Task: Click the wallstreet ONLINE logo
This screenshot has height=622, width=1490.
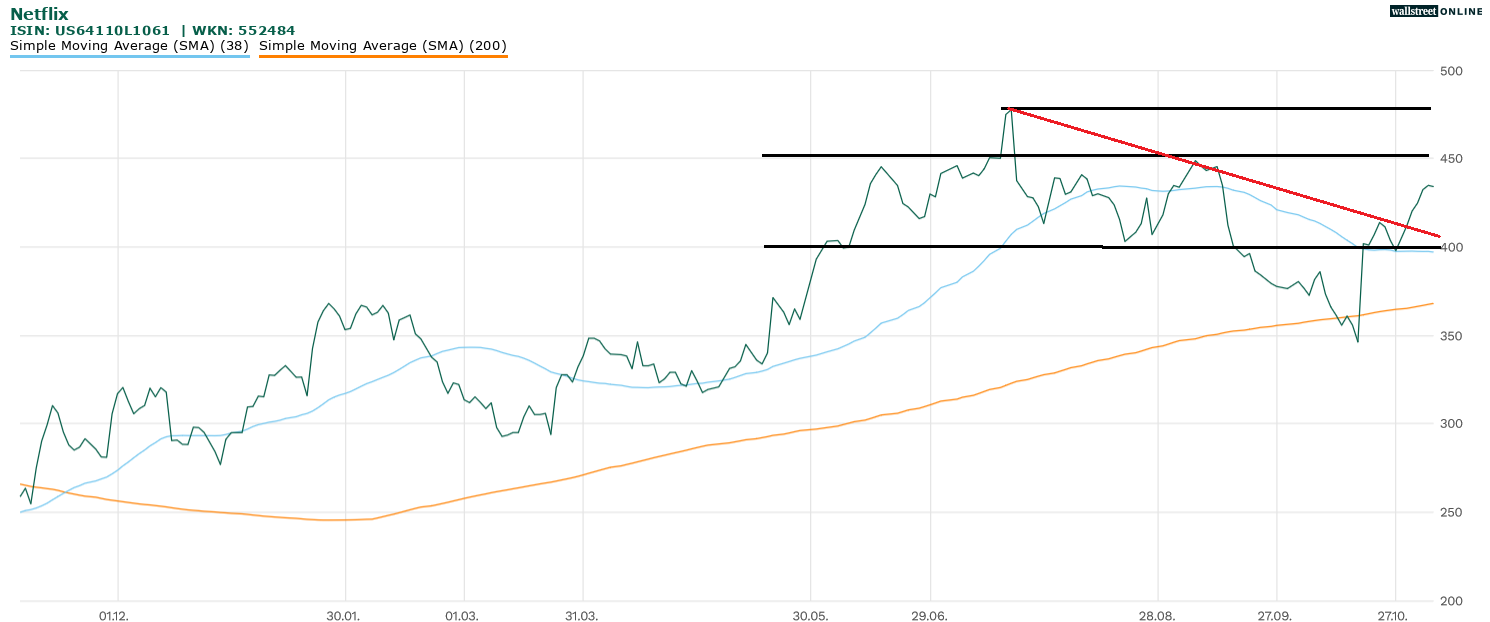Action: [1436, 11]
